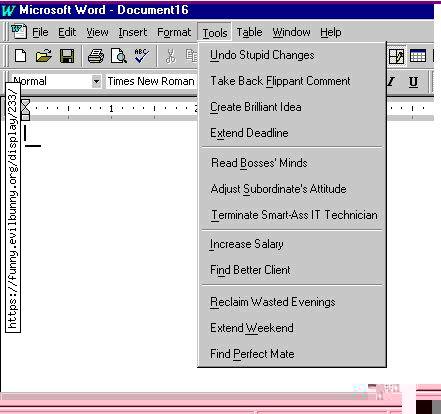The image size is (441, 414).
Task: Run the ABC spelling check icon
Action: point(142,56)
